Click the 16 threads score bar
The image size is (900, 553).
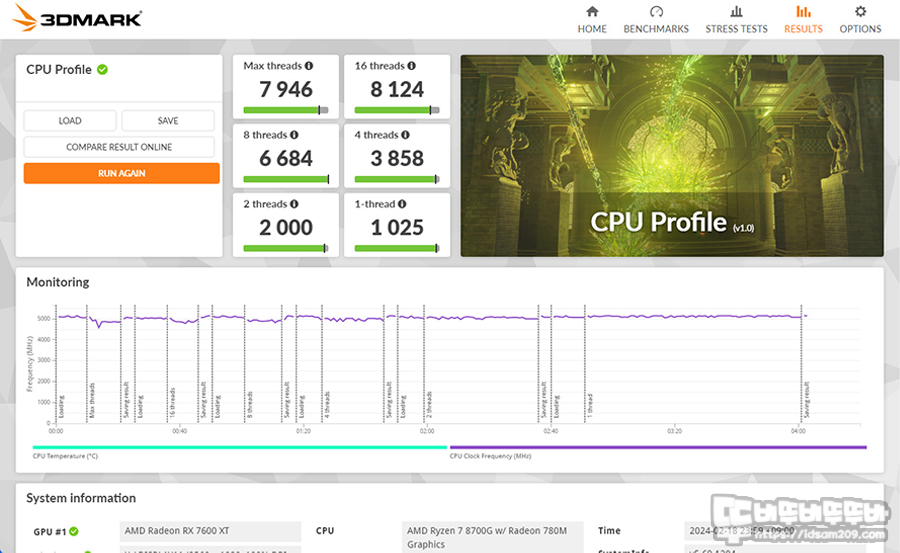pos(397,110)
